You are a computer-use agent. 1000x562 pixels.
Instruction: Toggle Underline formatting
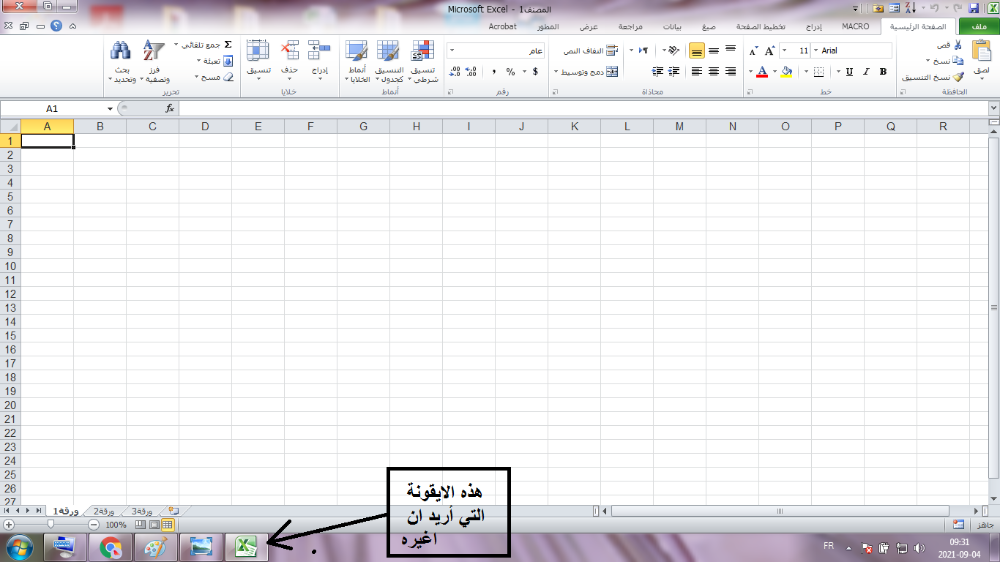849,72
